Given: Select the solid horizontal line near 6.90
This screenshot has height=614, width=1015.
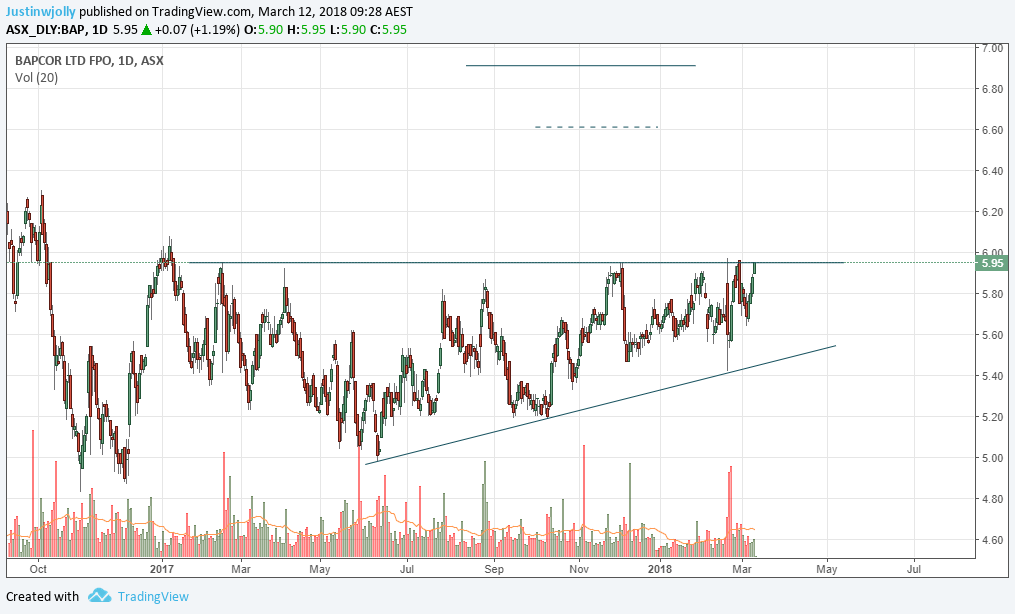Looking at the screenshot, I should click(x=581, y=65).
